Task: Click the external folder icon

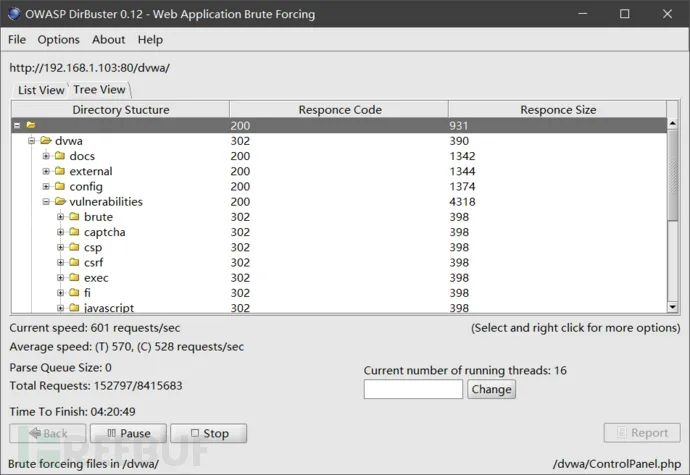Action: [x=60, y=171]
